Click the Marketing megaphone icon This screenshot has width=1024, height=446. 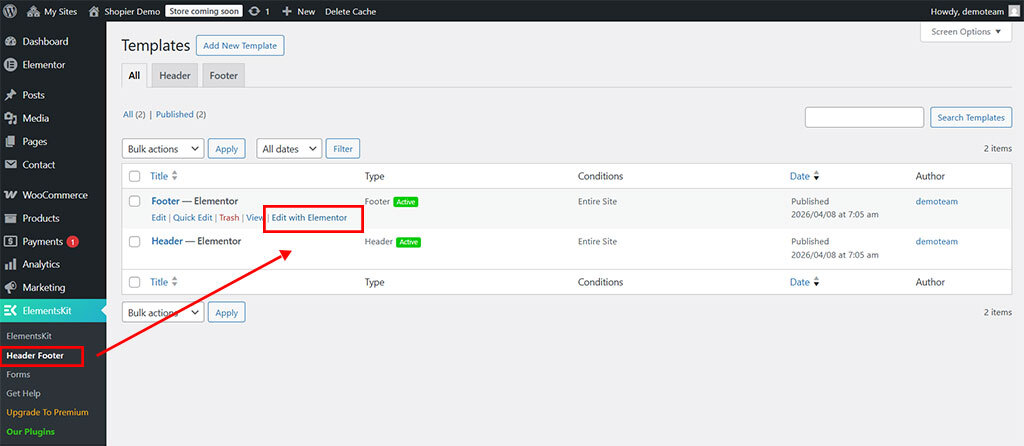(10, 287)
